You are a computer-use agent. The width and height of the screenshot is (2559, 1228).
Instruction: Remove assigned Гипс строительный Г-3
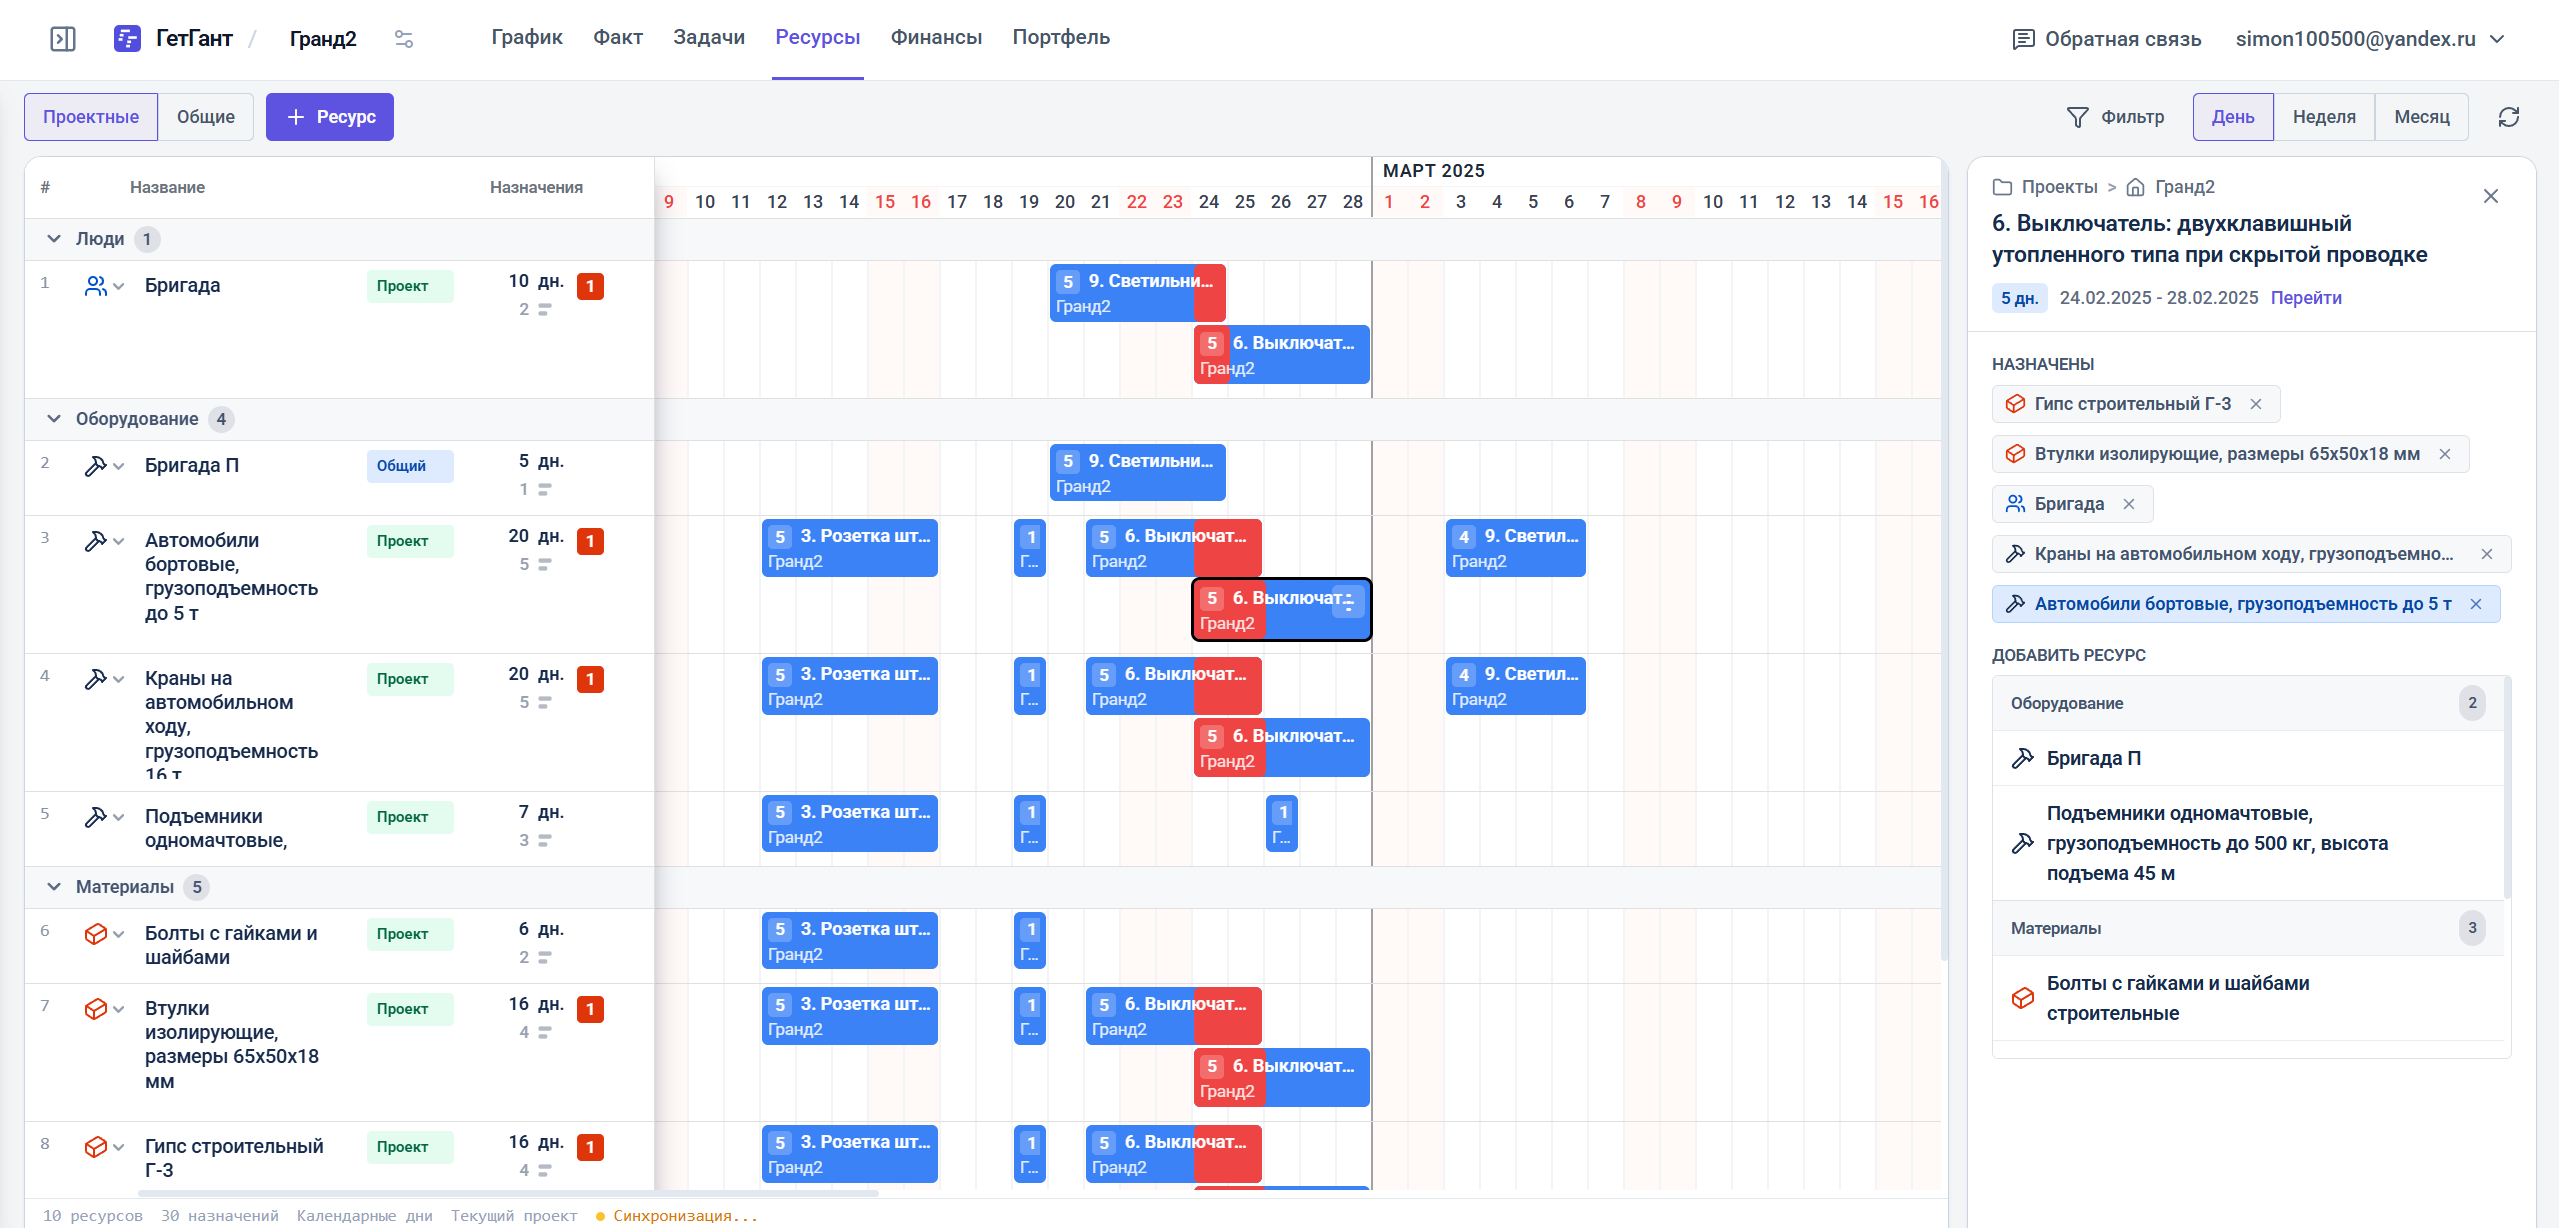point(2256,404)
